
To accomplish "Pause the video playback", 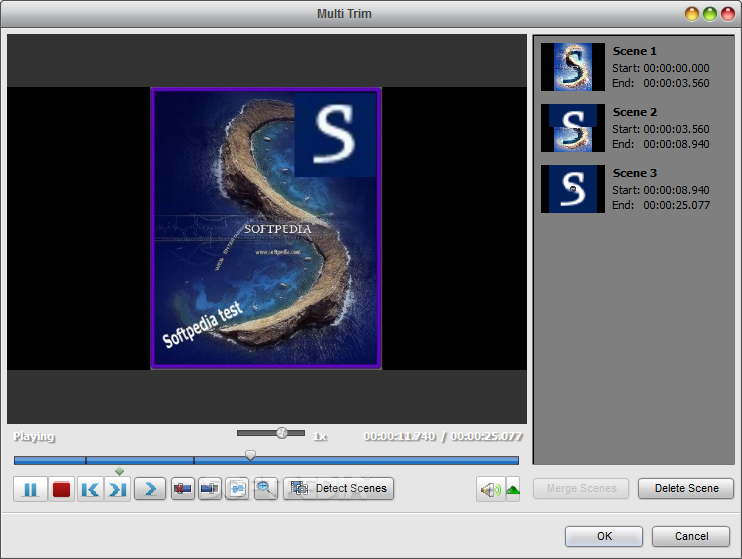I will [30, 489].
